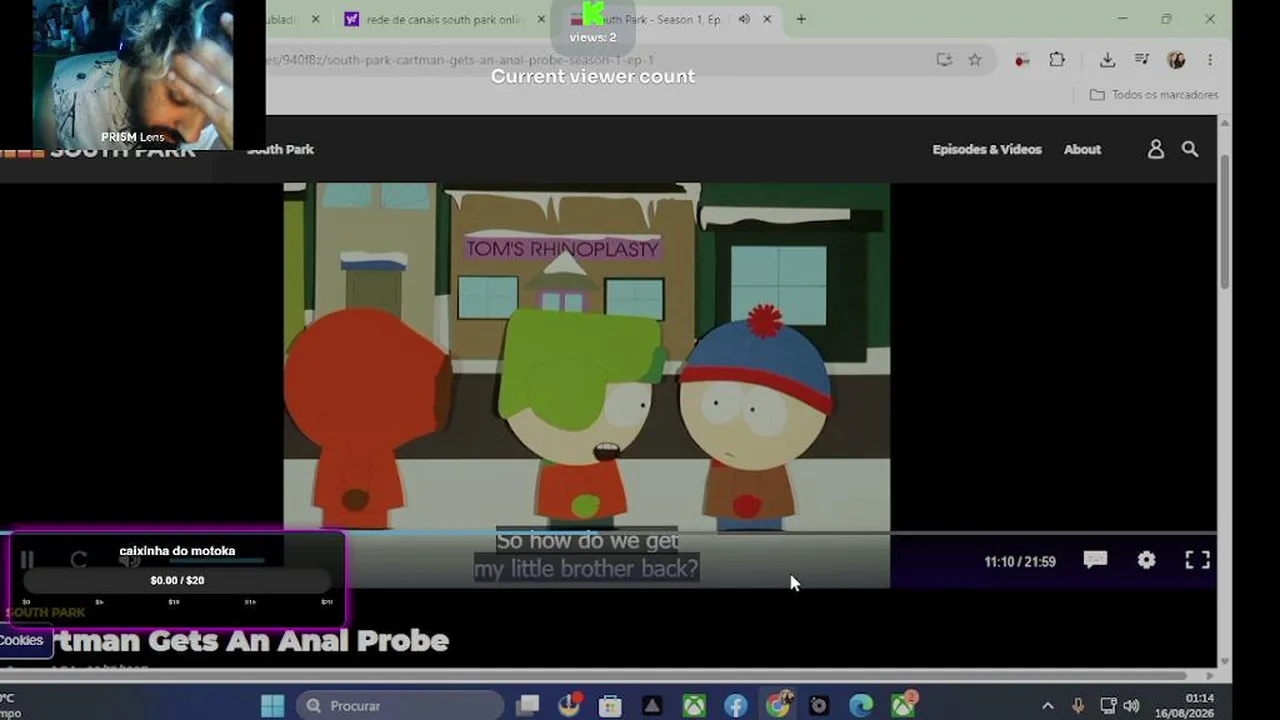Open the Chrome three-dot menu
Viewport: 1280px width, 720px height.
click(1210, 60)
